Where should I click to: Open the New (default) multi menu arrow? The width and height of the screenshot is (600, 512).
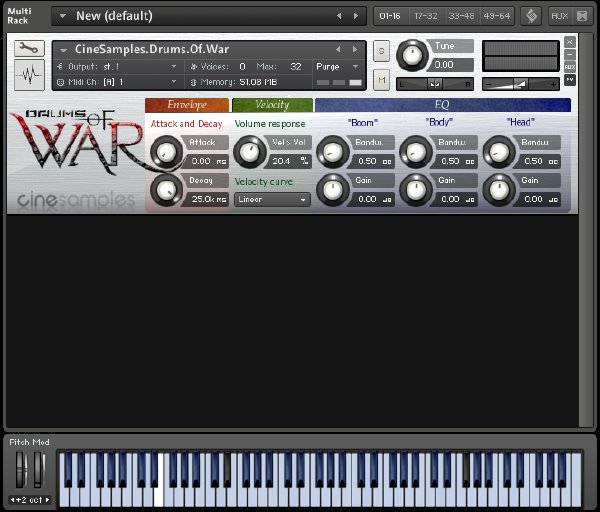(63, 16)
